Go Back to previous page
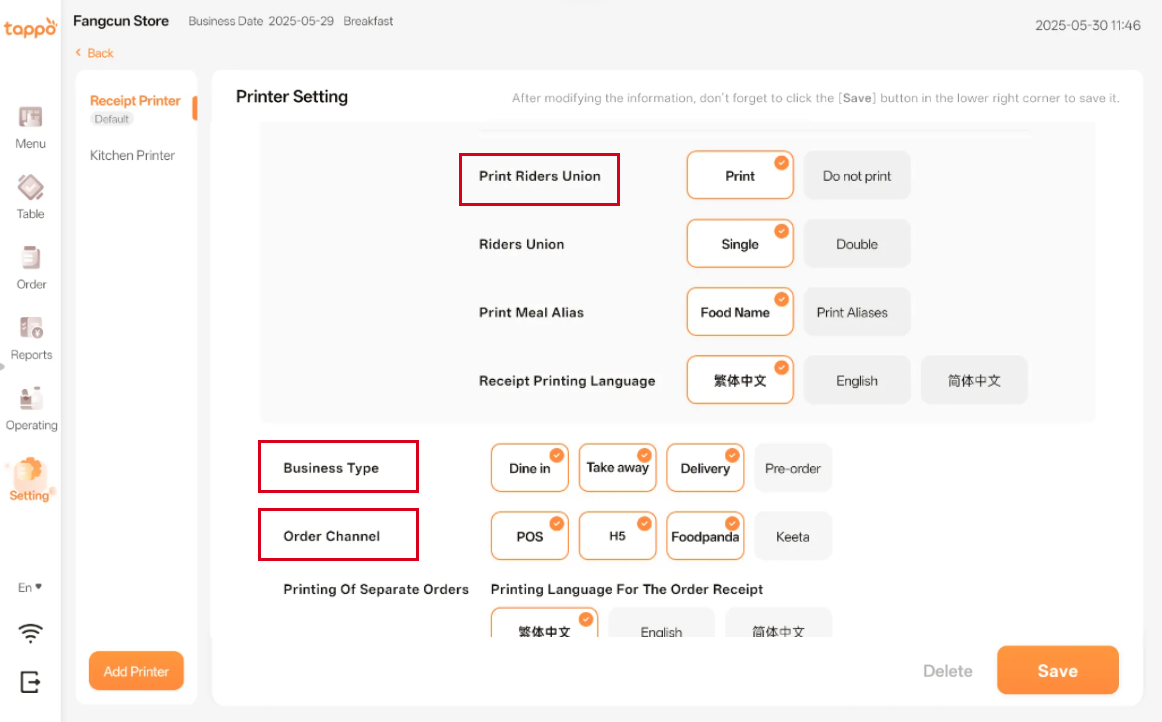Image resolution: width=1162 pixels, height=722 pixels. [96, 53]
